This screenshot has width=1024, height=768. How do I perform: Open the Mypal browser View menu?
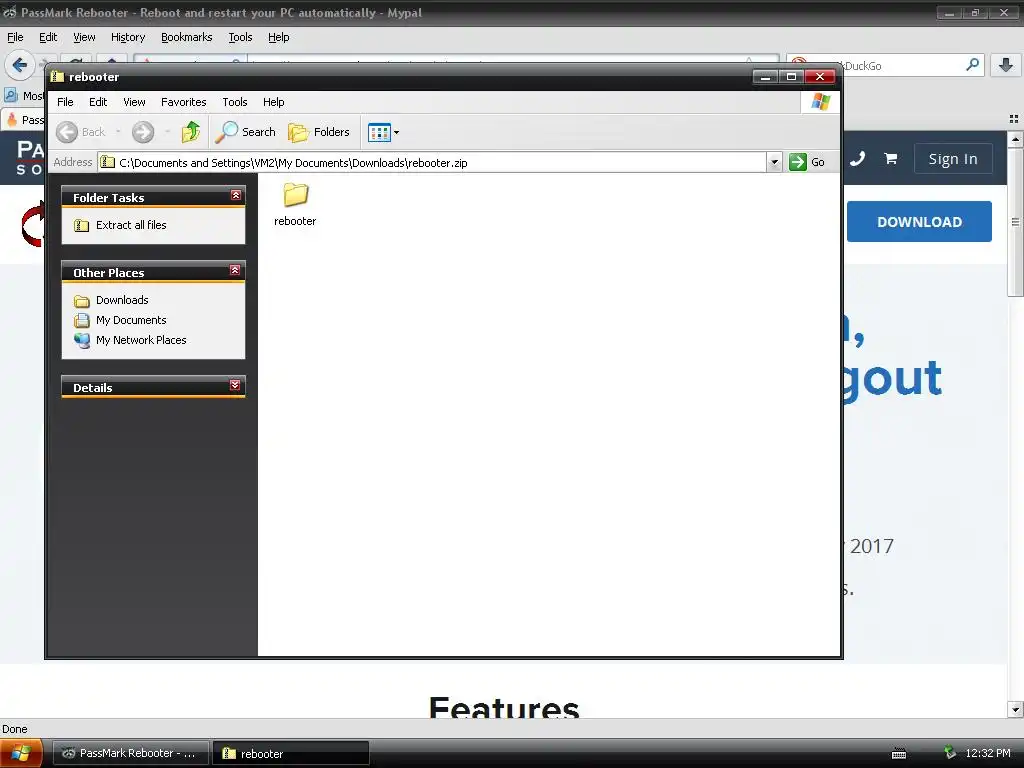pyautogui.click(x=84, y=37)
